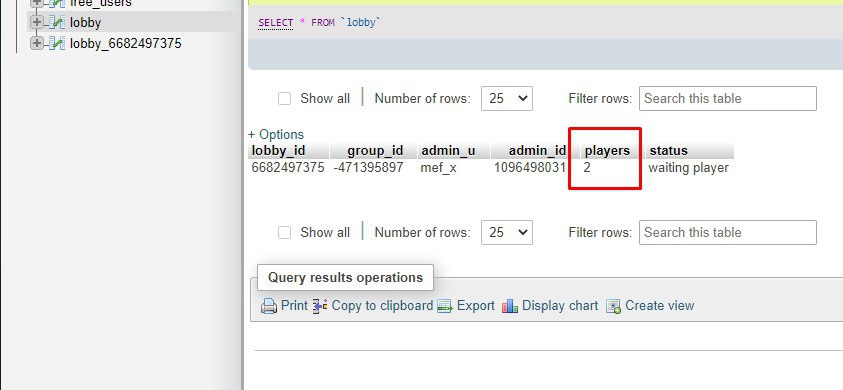
Task: Sort by lobby_id column header
Action: point(278,151)
